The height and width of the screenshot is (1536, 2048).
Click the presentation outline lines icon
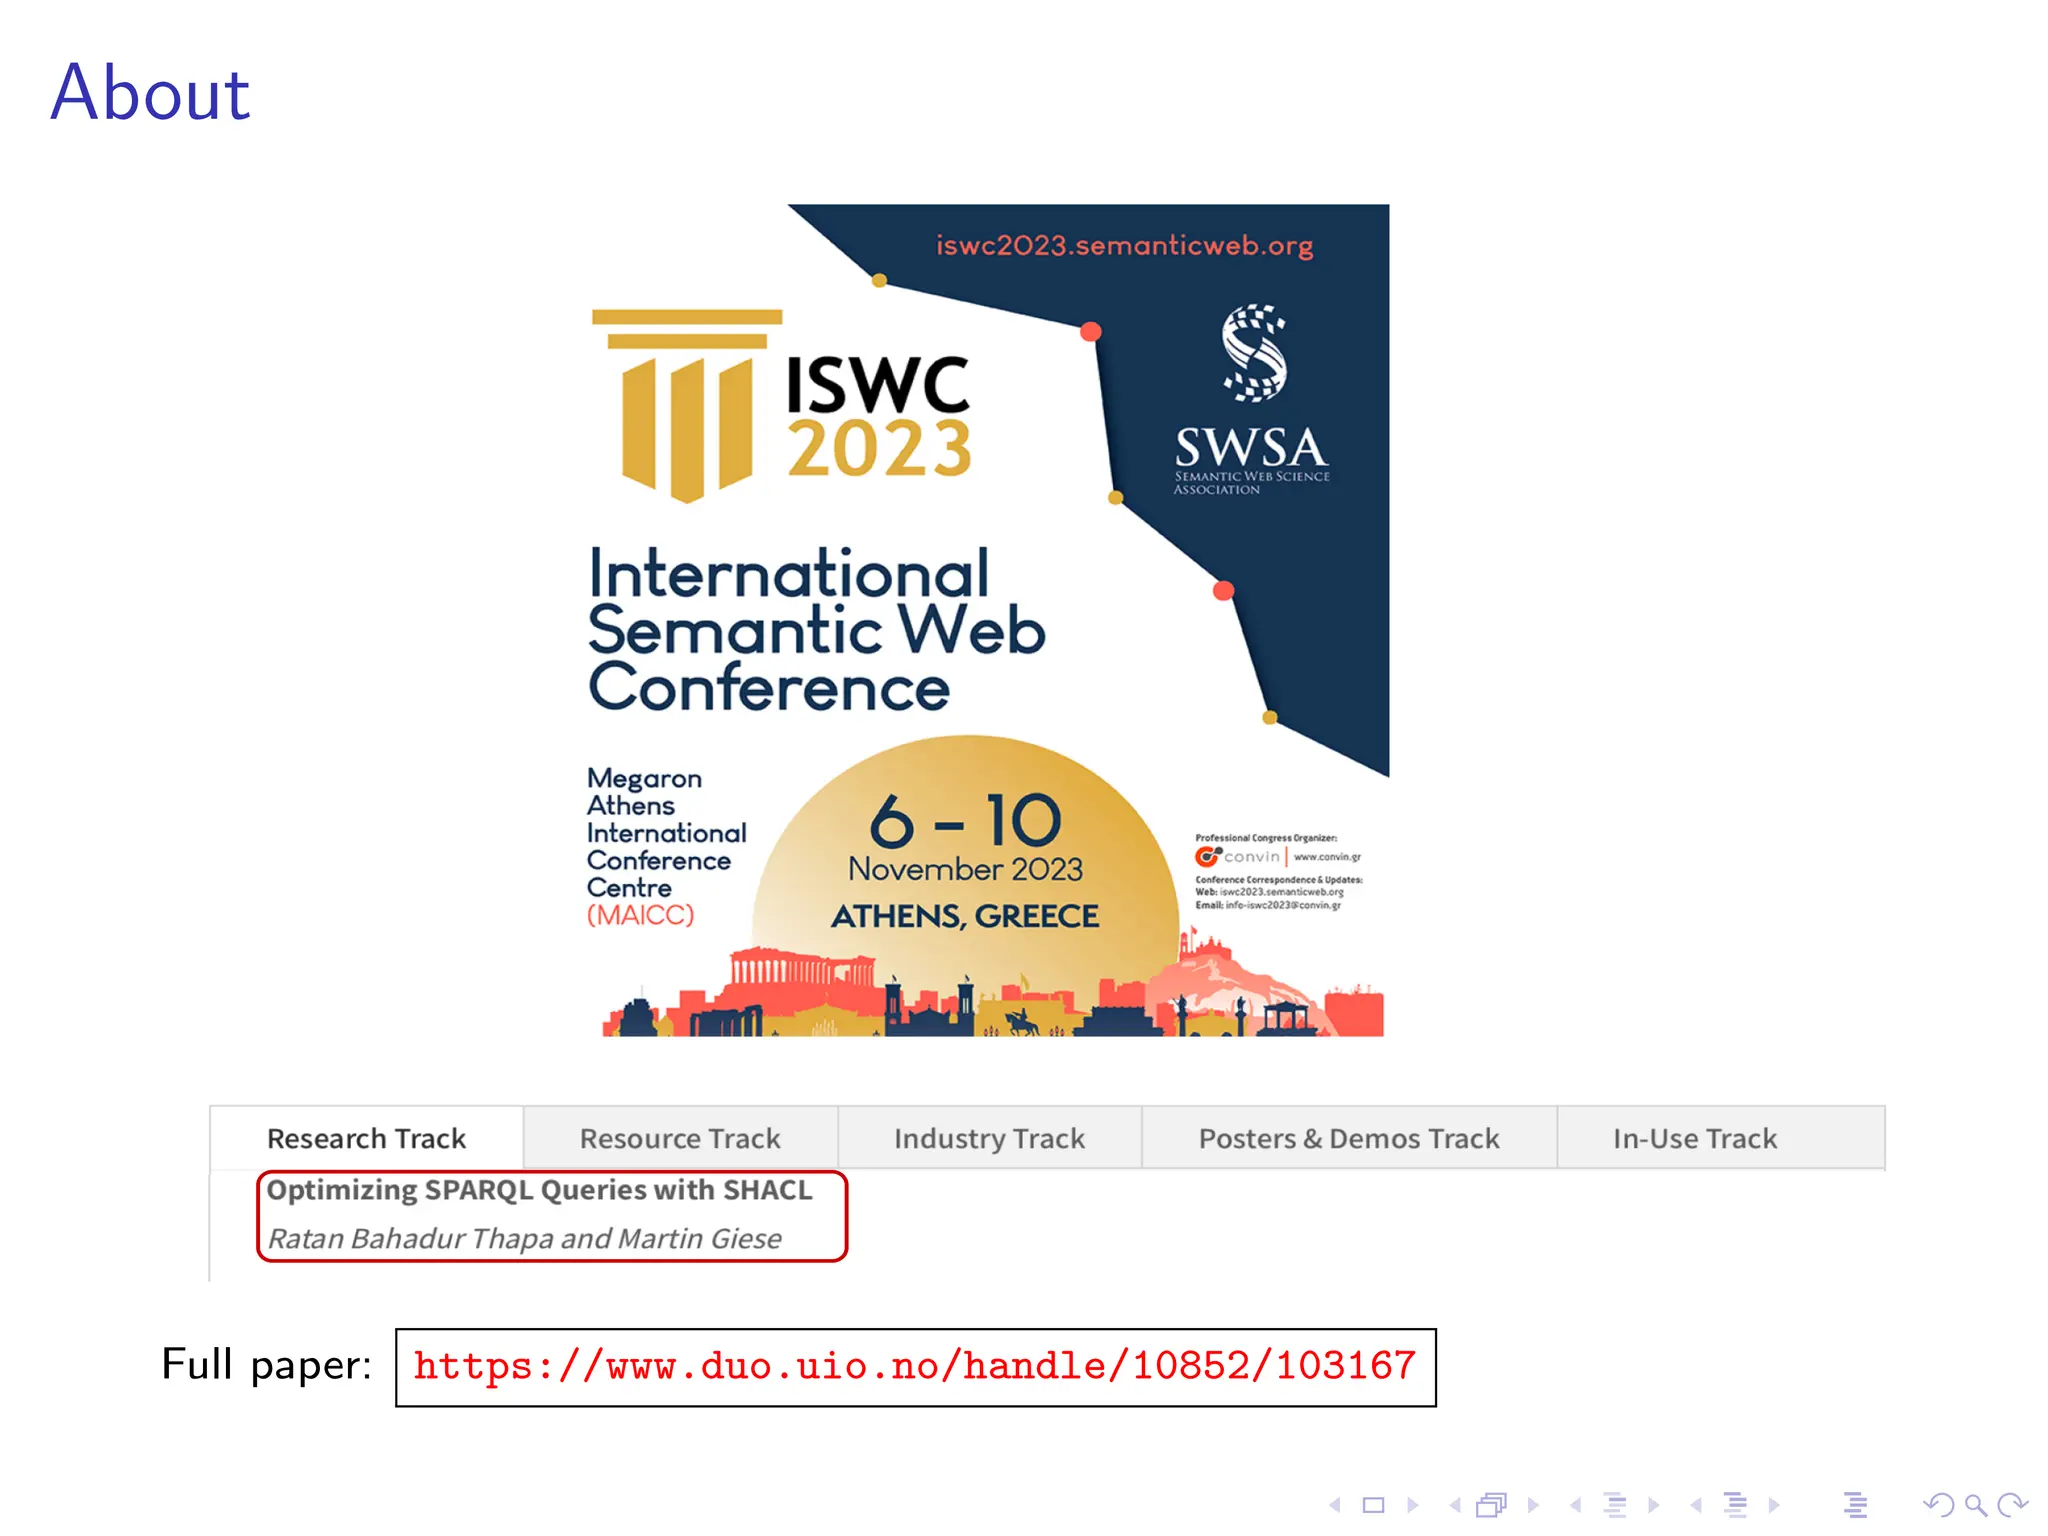[1856, 1505]
